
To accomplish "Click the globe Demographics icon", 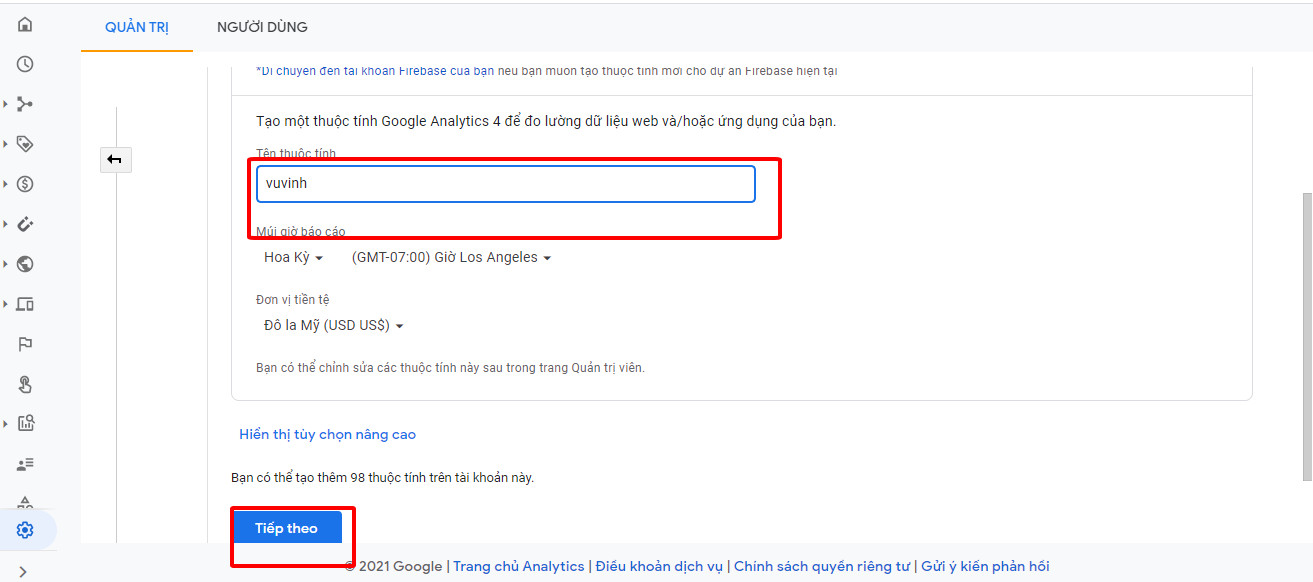I will coord(25,264).
